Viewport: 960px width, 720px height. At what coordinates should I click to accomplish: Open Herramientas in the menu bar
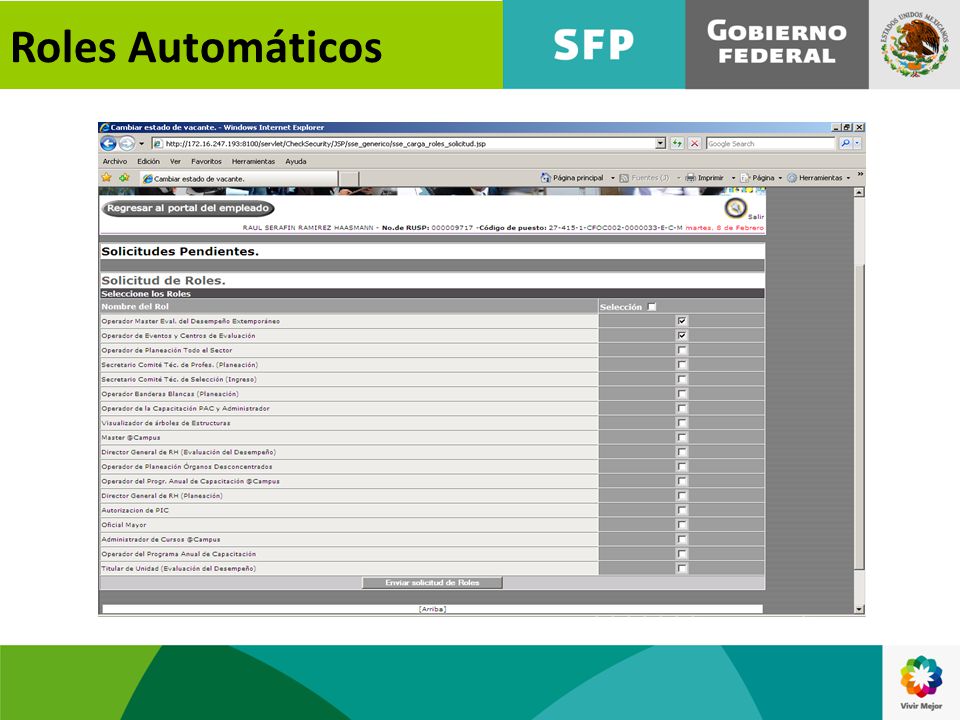[x=253, y=162]
